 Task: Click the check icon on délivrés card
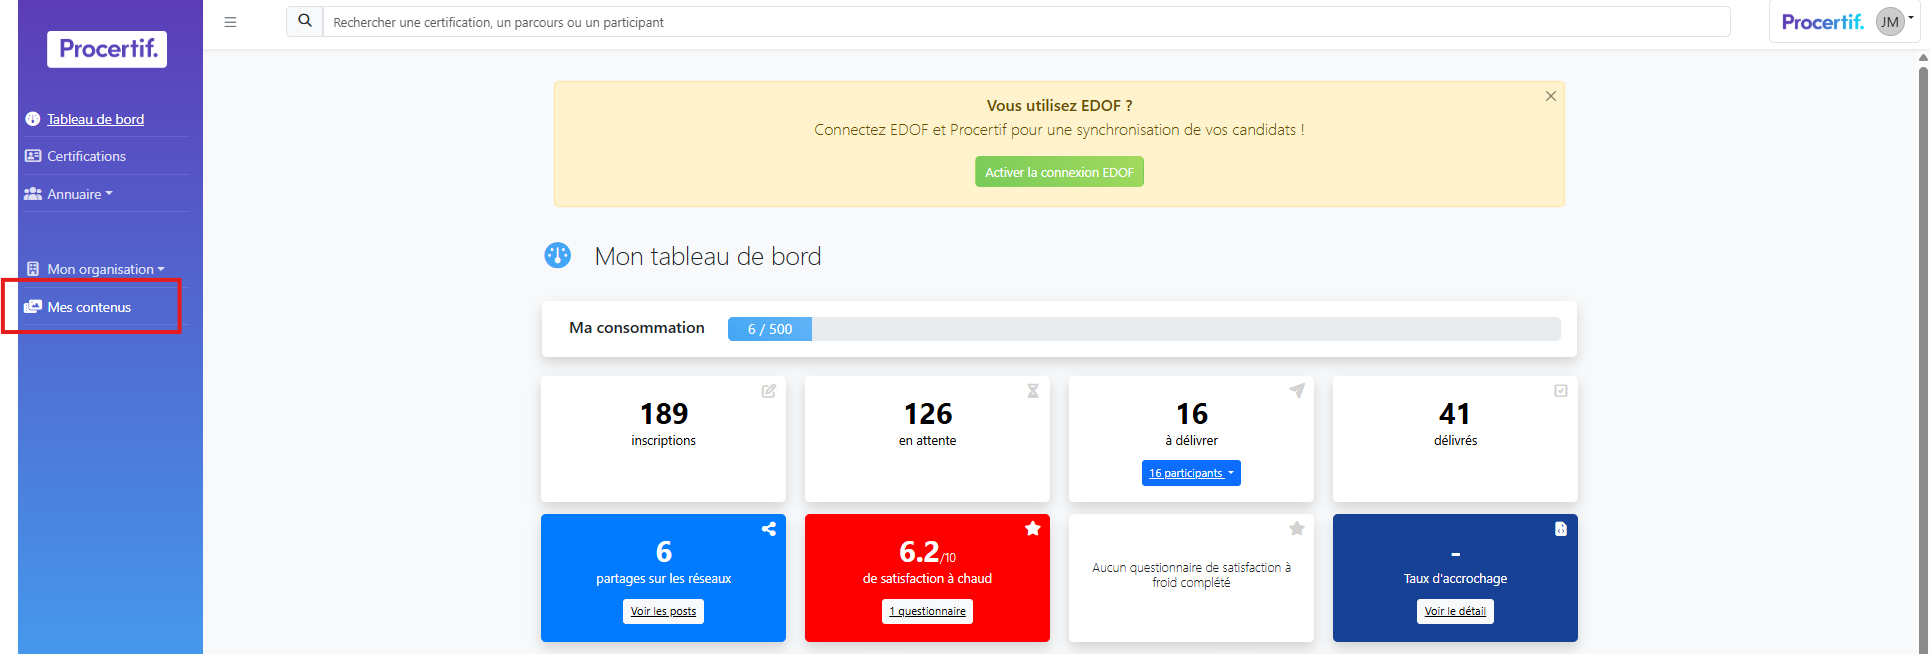1560,391
